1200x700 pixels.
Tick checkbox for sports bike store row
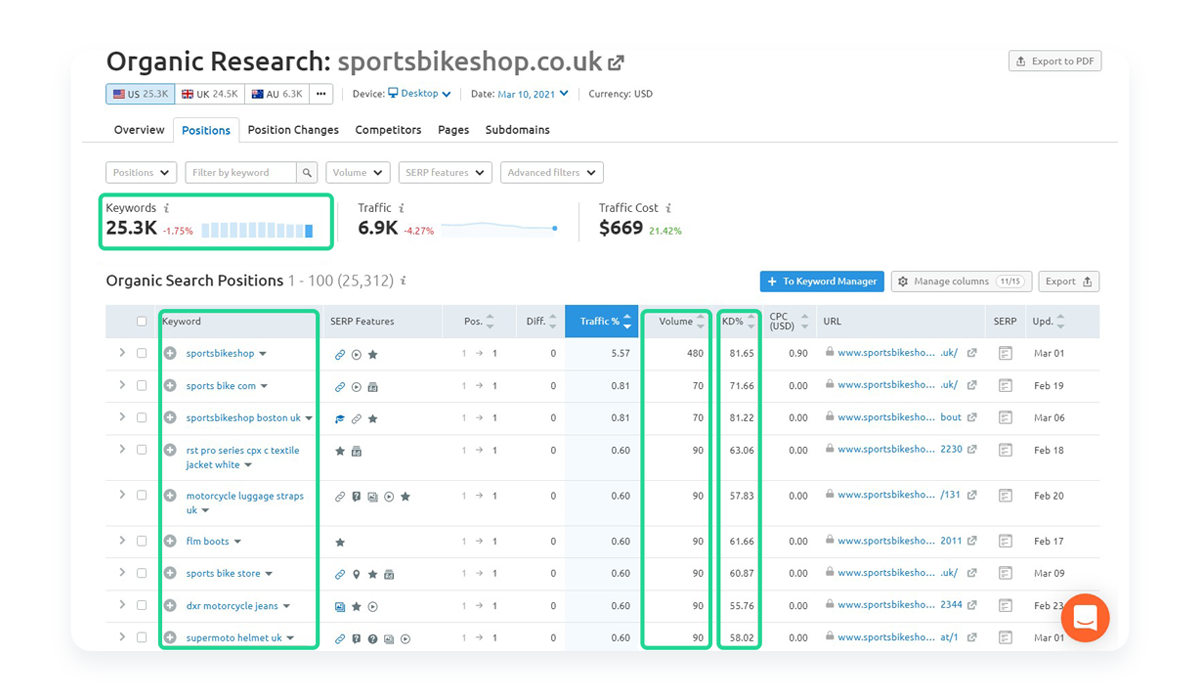[x=142, y=573]
